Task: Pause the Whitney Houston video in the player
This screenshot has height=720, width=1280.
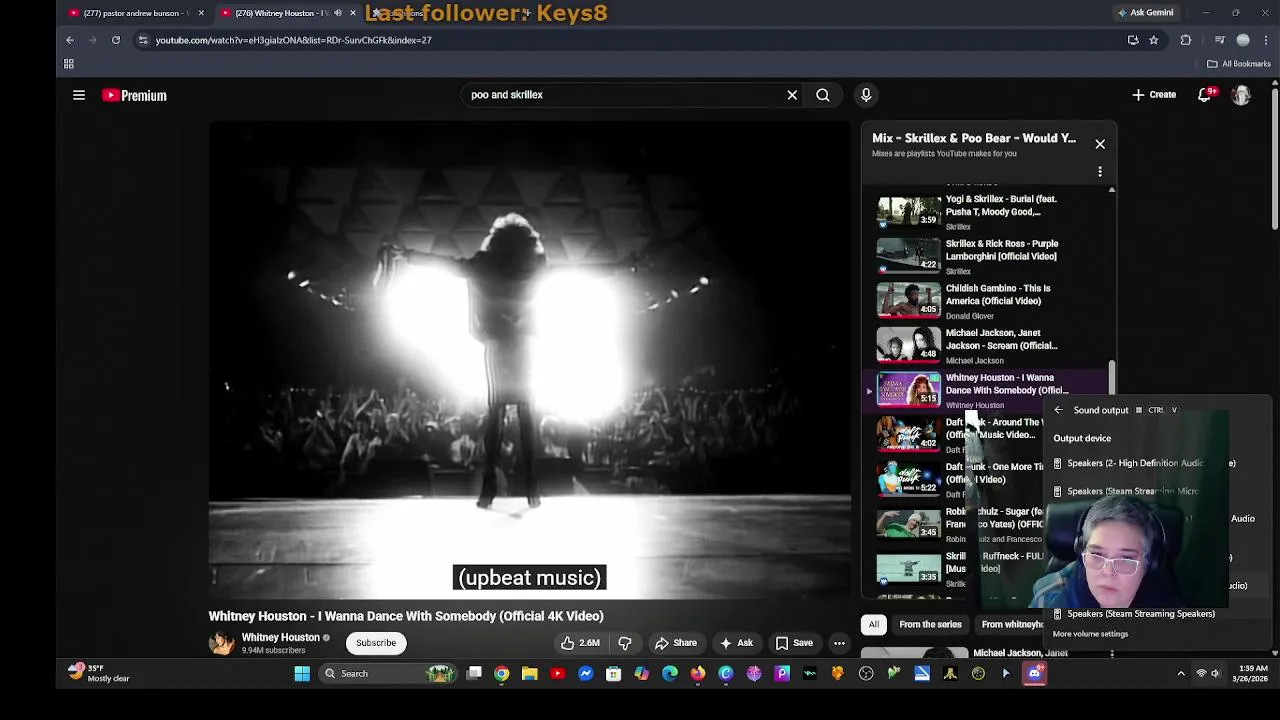Action: [x=530, y=360]
